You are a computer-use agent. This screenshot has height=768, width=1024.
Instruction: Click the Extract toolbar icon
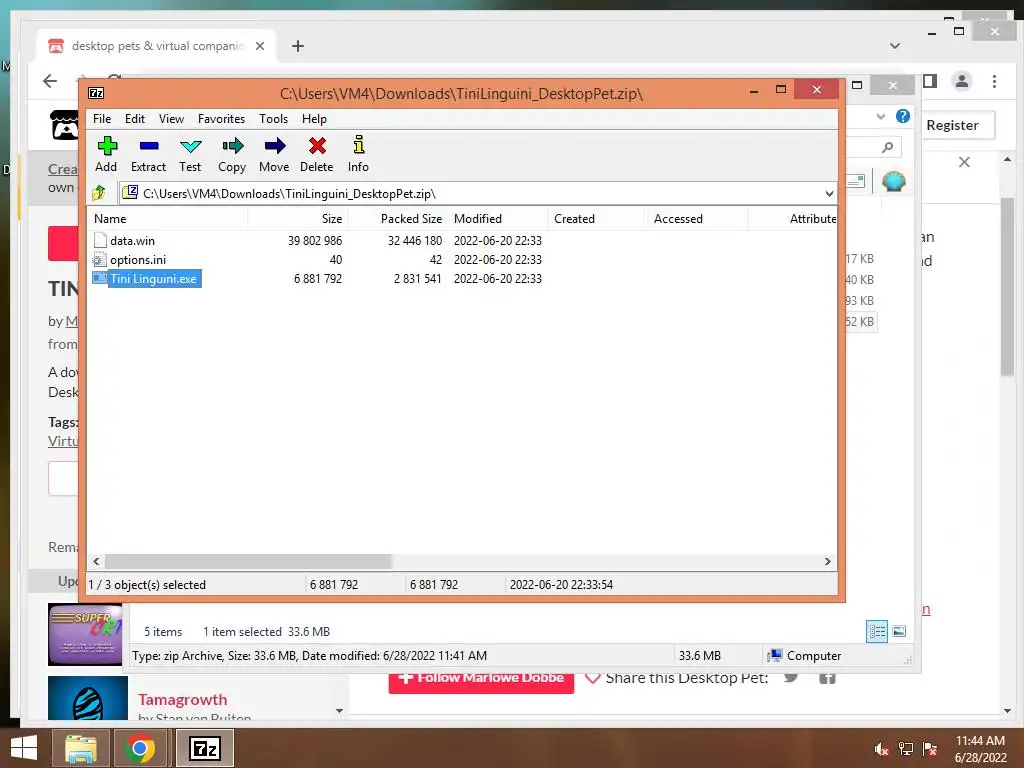149,146
